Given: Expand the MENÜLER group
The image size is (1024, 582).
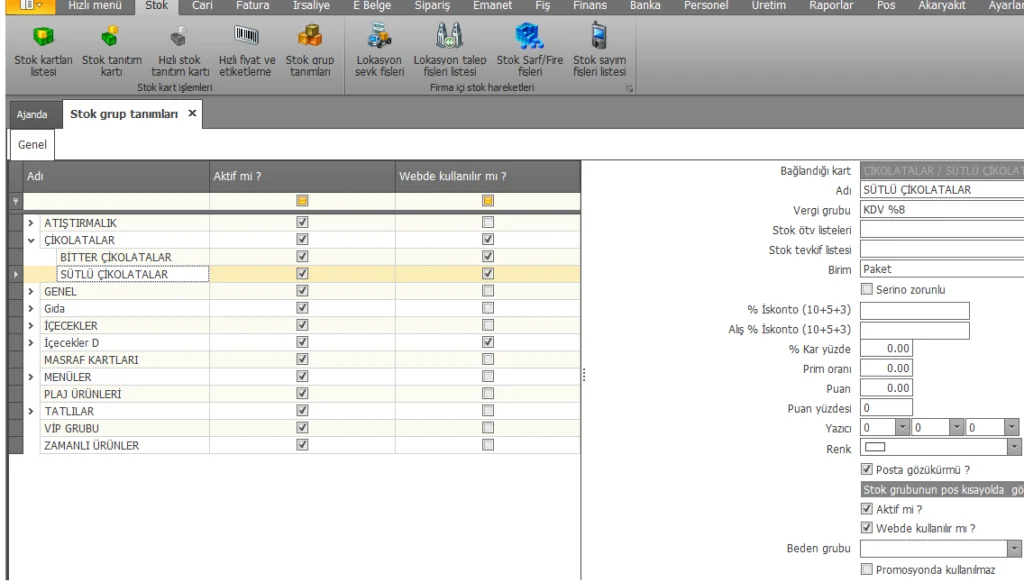Looking at the screenshot, I should 31,377.
